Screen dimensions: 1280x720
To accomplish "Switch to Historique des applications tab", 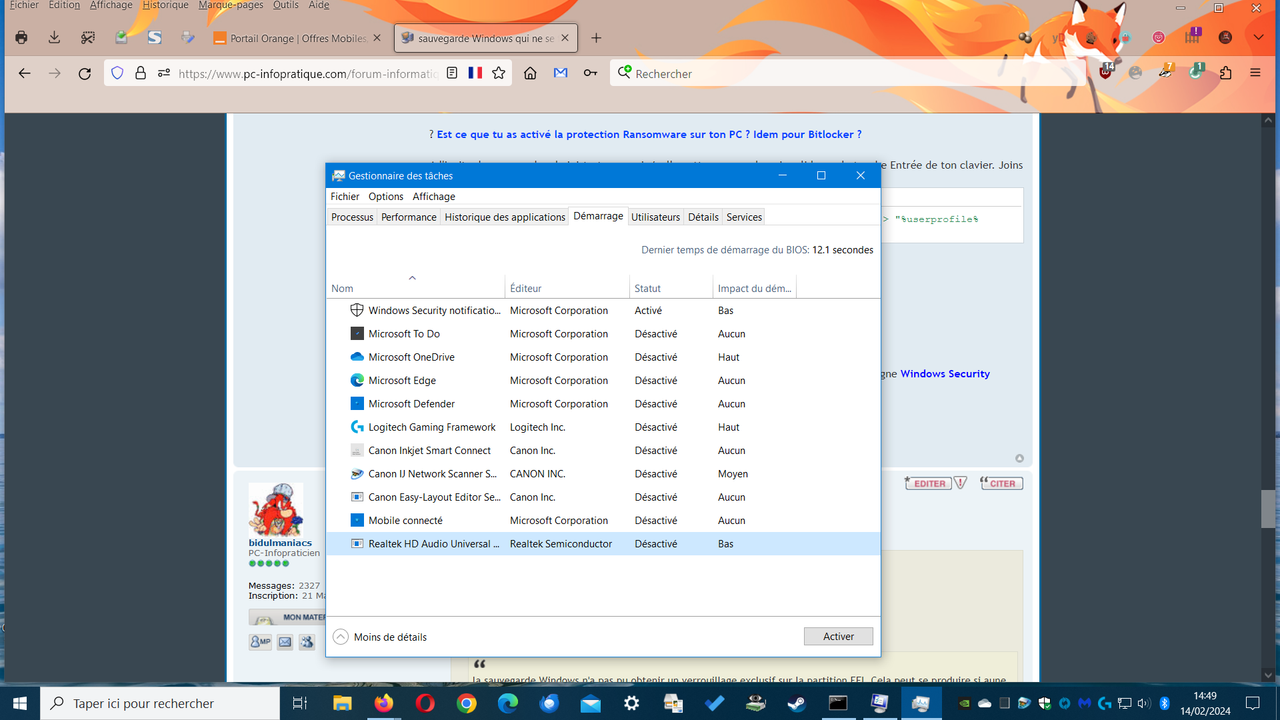I will click(x=505, y=217).
